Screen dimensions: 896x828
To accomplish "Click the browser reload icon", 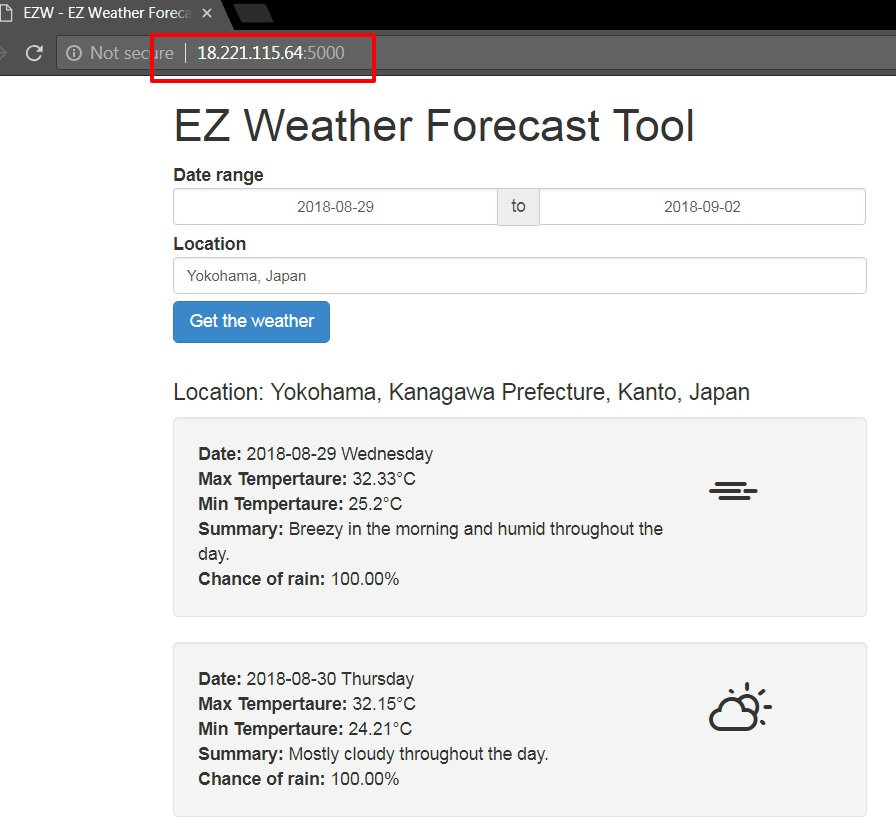I will pos(34,53).
